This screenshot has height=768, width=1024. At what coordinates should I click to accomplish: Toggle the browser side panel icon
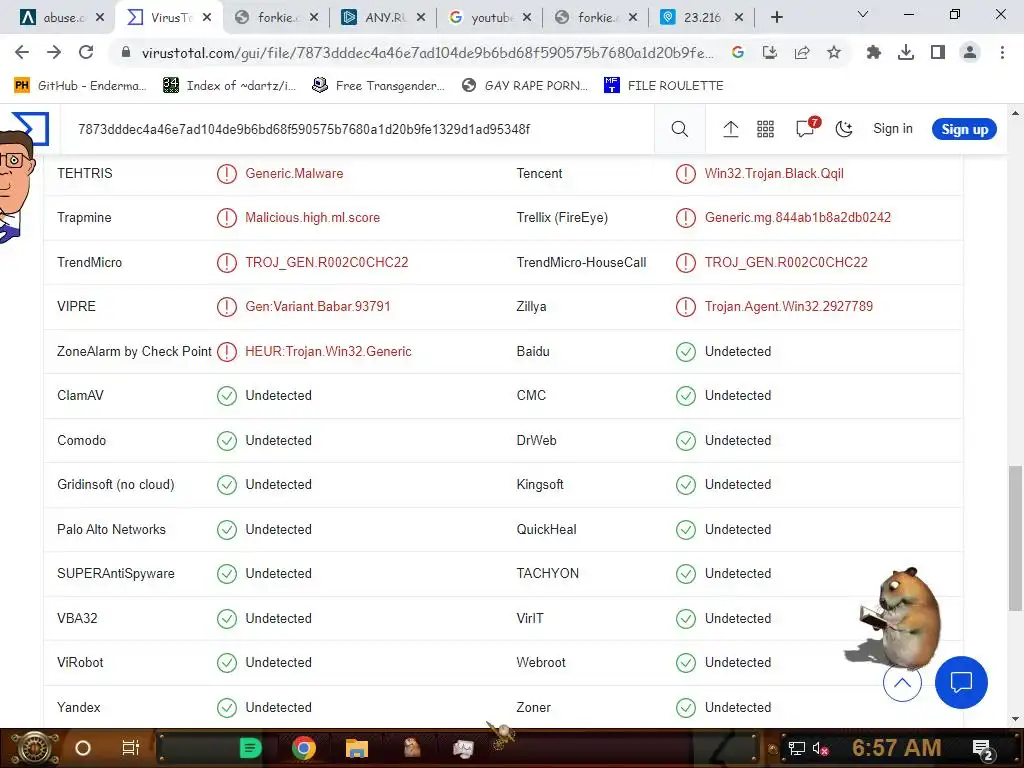[938, 52]
